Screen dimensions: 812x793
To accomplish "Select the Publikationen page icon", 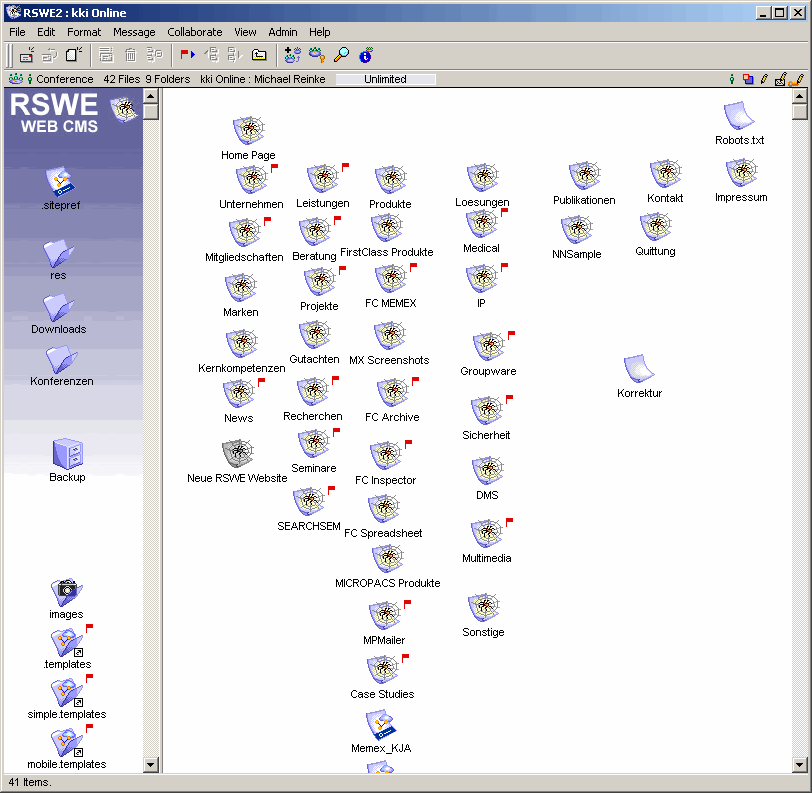I will coord(584,176).
